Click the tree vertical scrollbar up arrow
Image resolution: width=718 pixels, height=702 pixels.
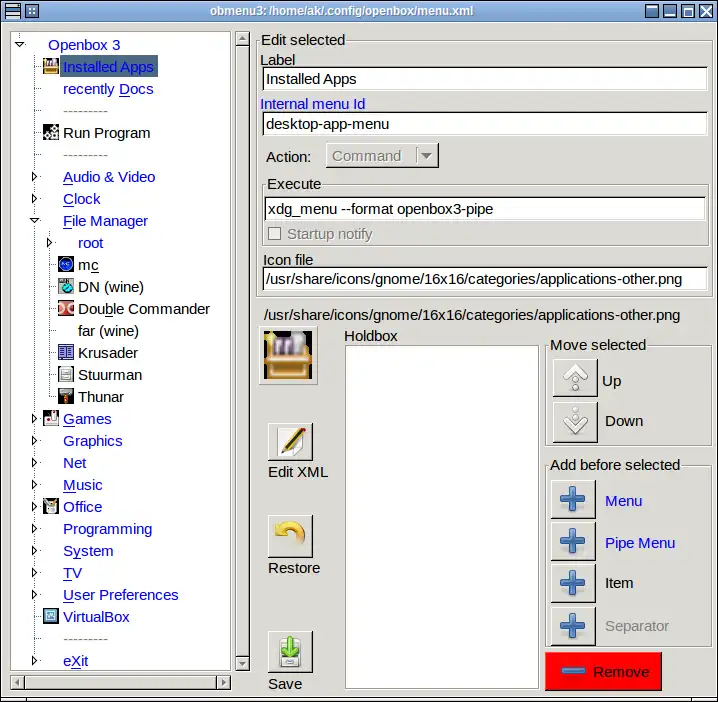(x=242, y=38)
